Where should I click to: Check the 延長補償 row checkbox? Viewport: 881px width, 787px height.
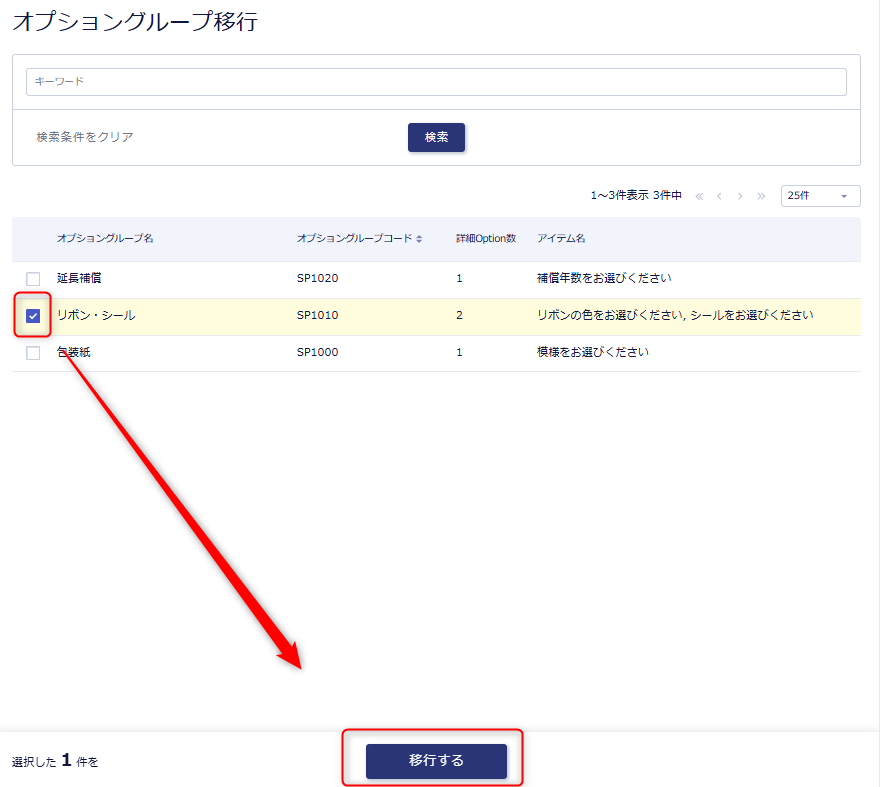[33, 279]
